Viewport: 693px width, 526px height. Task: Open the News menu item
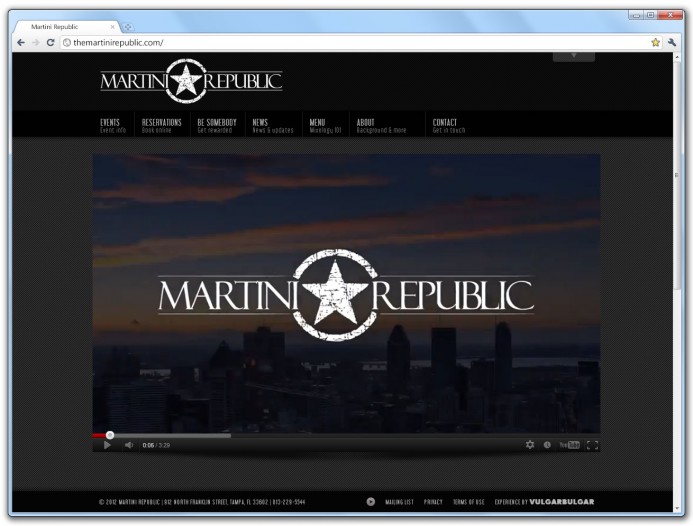point(273,126)
